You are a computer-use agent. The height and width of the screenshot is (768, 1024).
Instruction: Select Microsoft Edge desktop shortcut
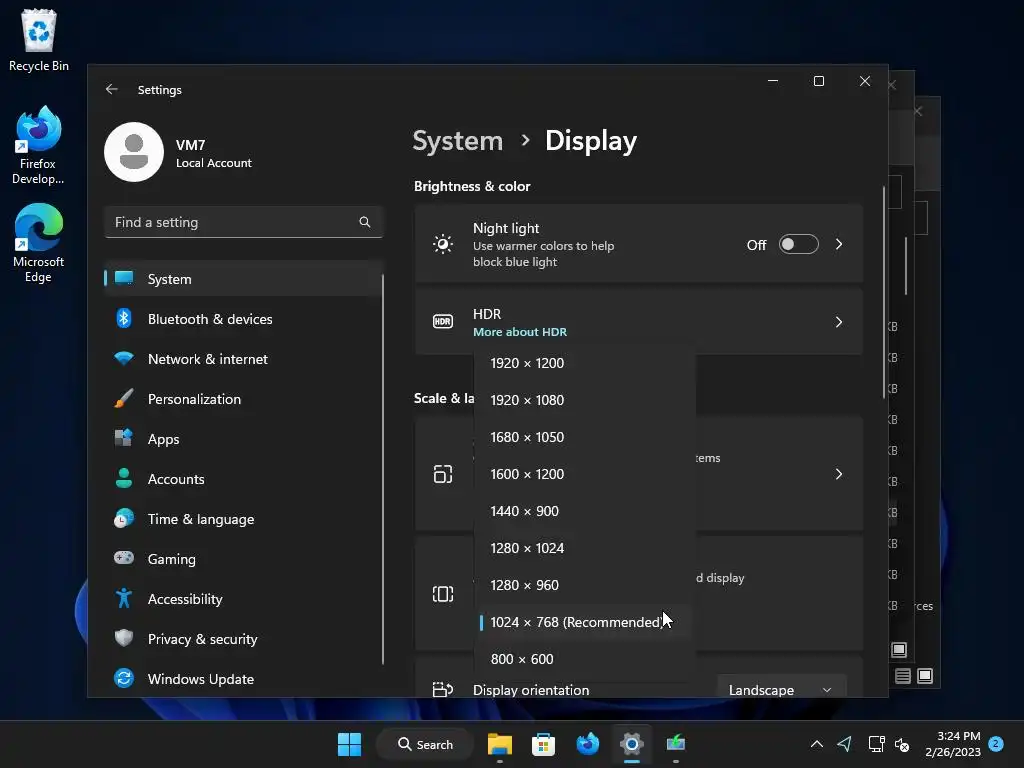click(38, 243)
